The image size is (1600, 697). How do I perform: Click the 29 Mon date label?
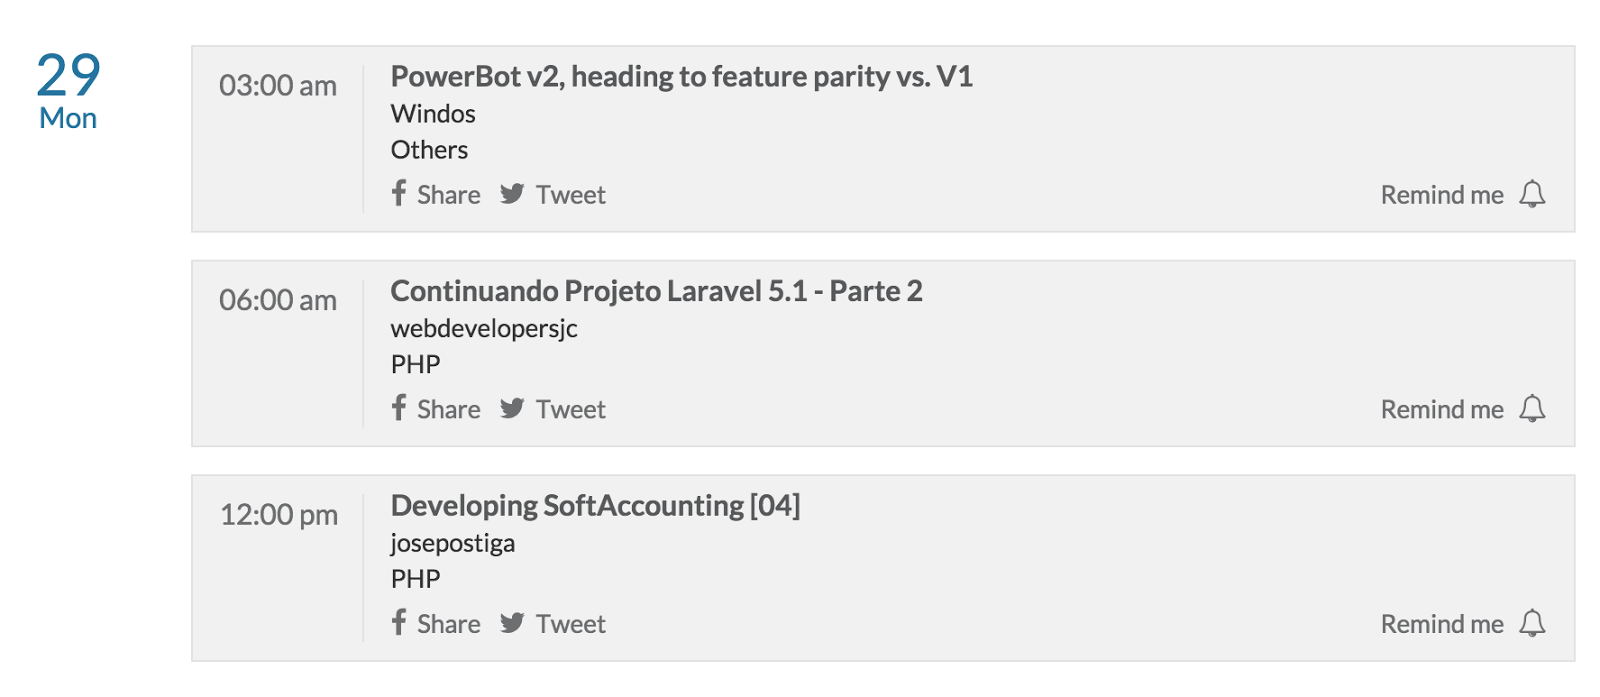pos(66,90)
